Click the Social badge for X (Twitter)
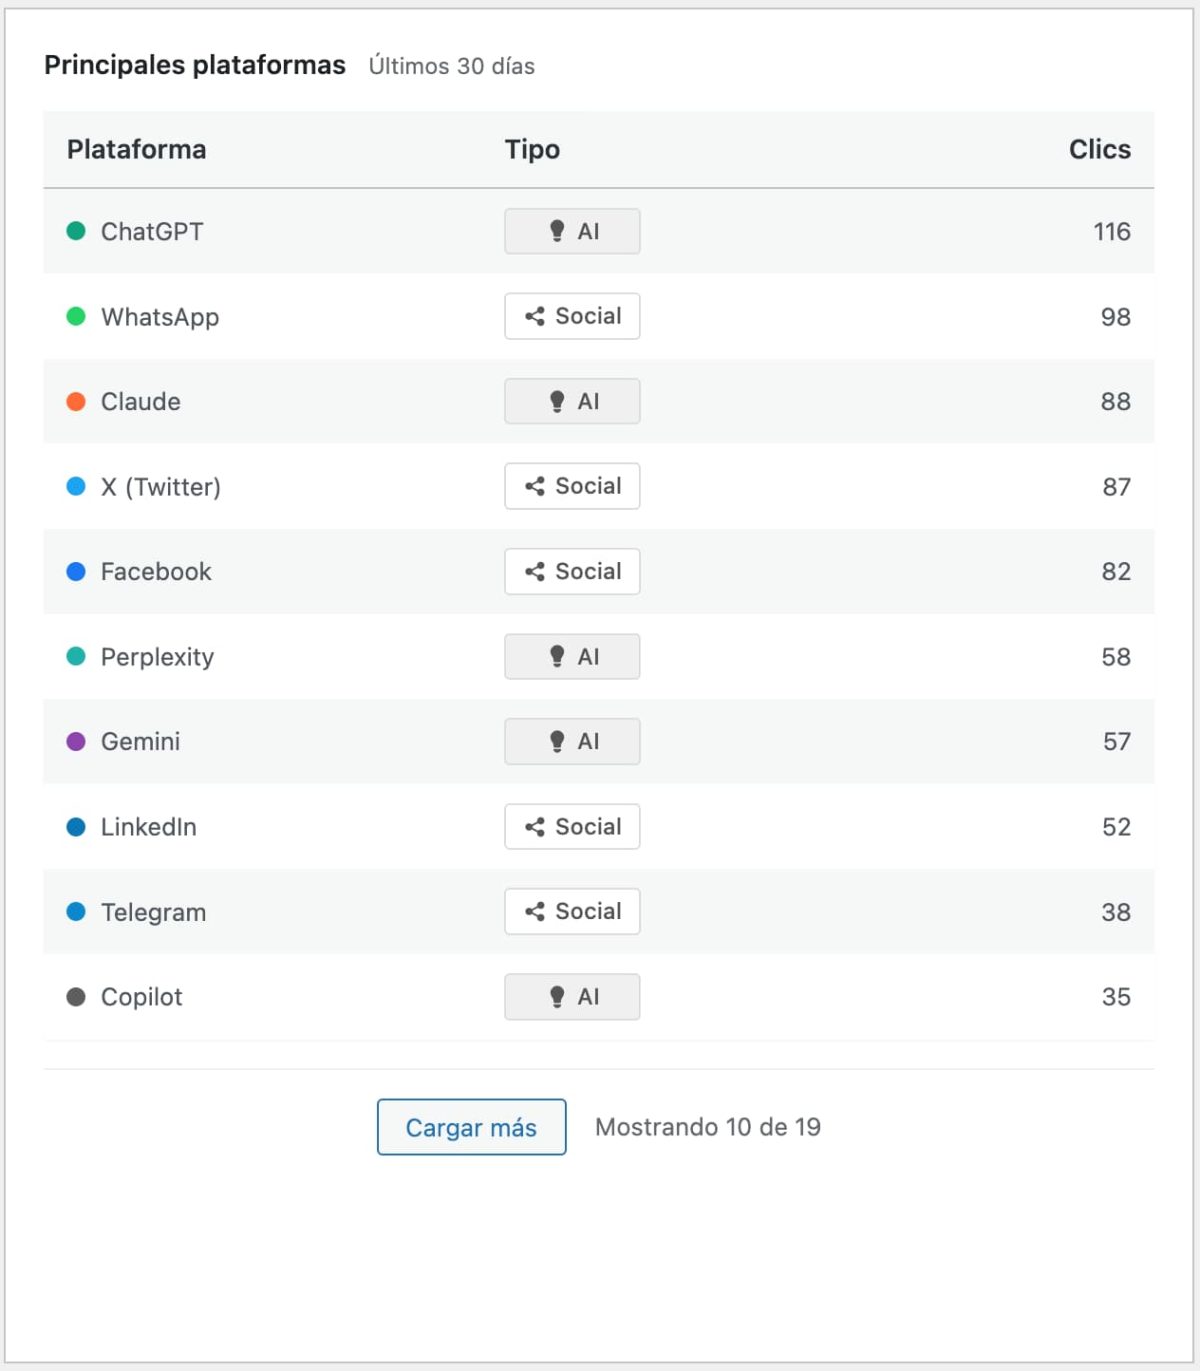This screenshot has height=1371, width=1200. coord(572,486)
